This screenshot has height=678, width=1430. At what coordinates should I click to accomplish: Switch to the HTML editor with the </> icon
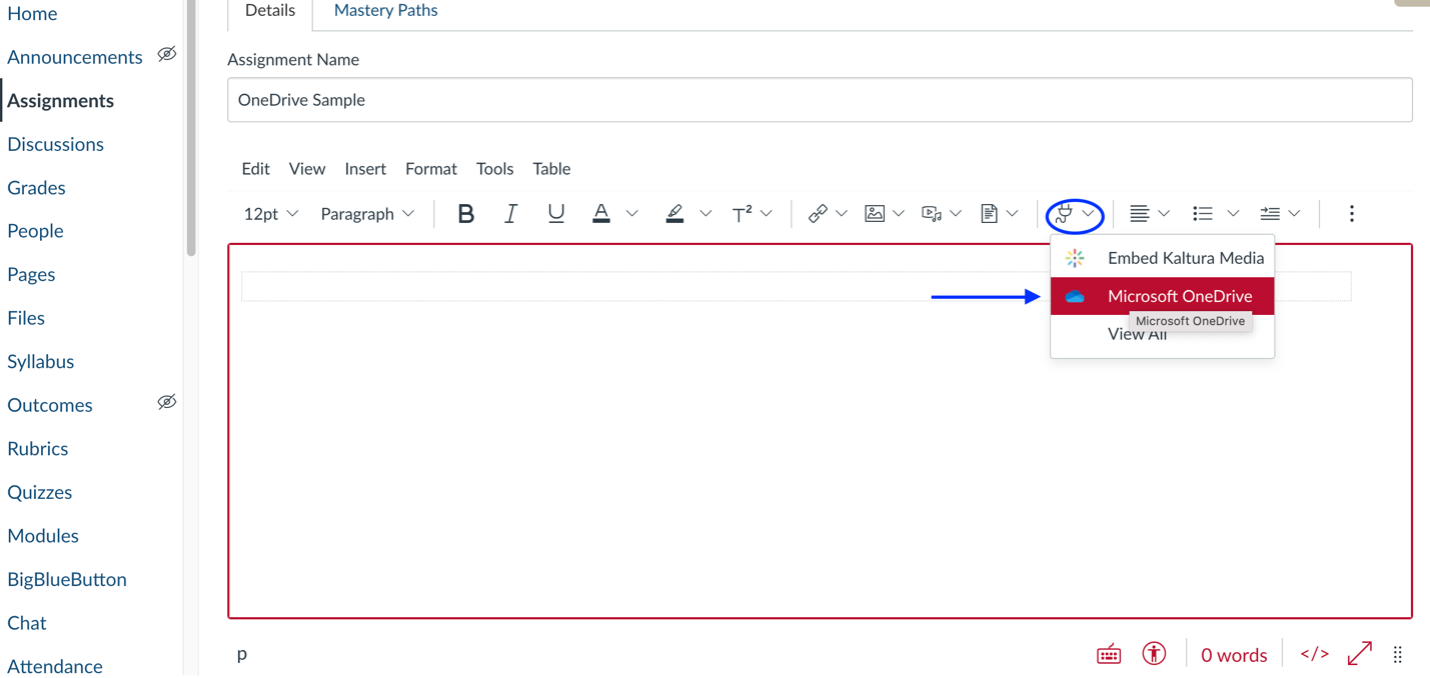(x=1314, y=653)
